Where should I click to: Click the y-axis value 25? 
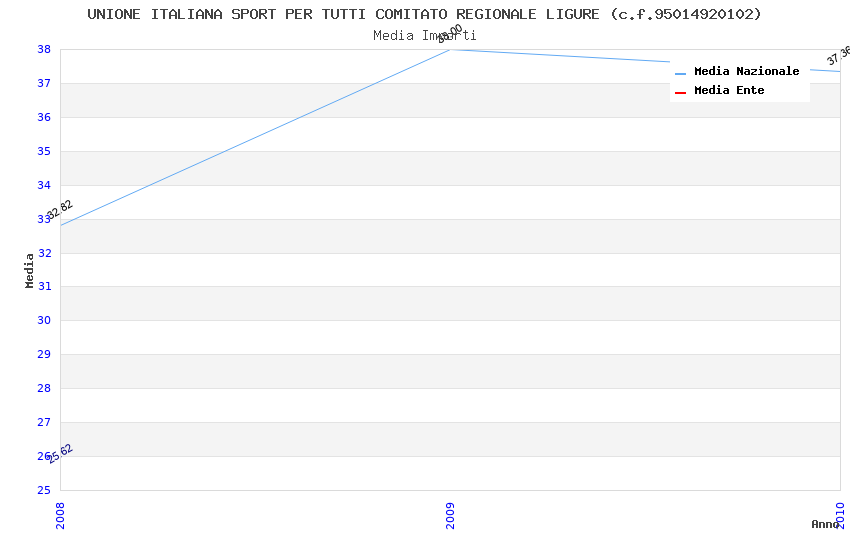click(x=44, y=490)
